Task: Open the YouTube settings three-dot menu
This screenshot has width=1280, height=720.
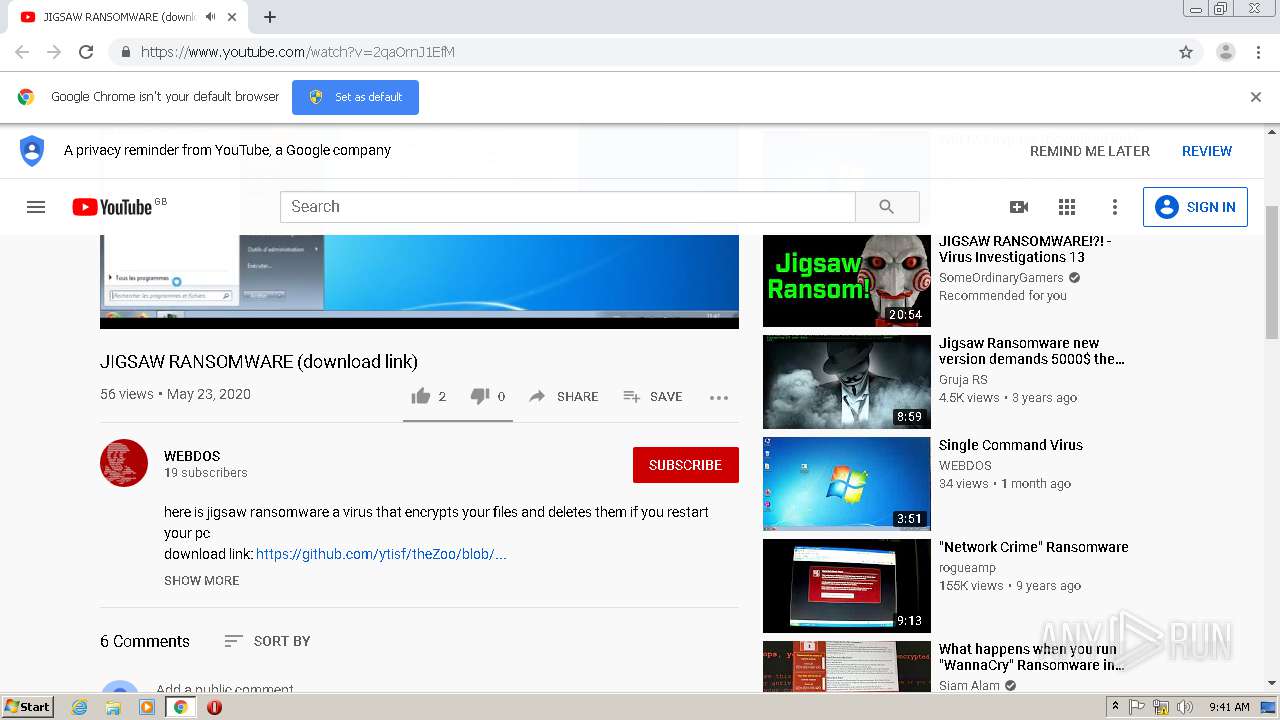Action: click(1115, 207)
